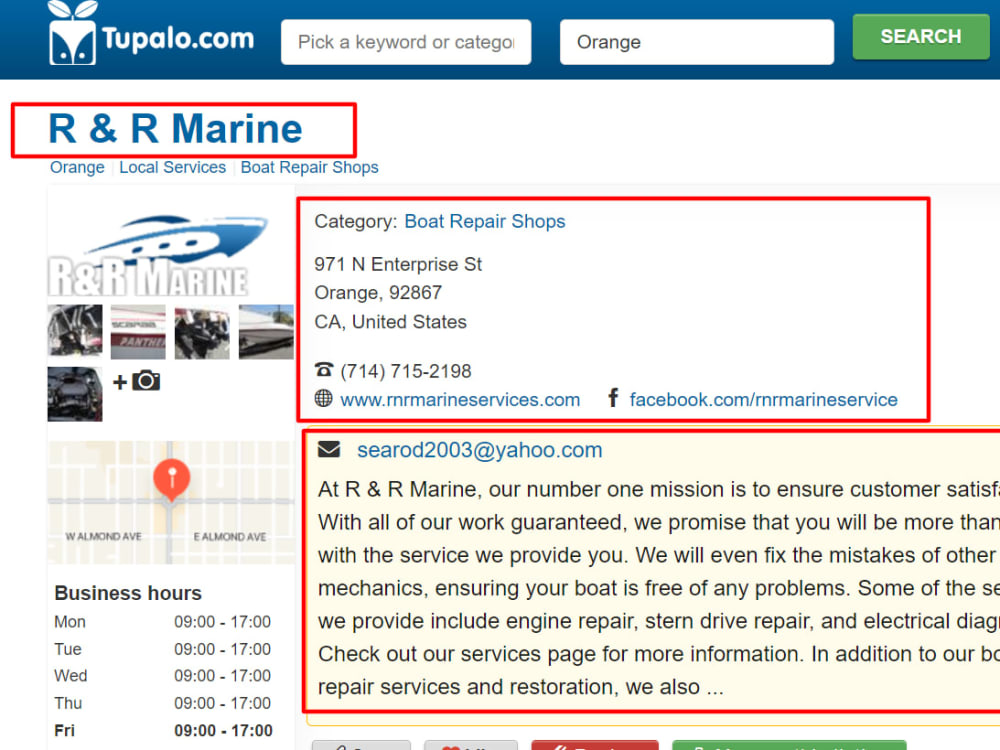This screenshot has width=1000, height=750.
Task: Click the Facebook f icon
Action: 613,397
